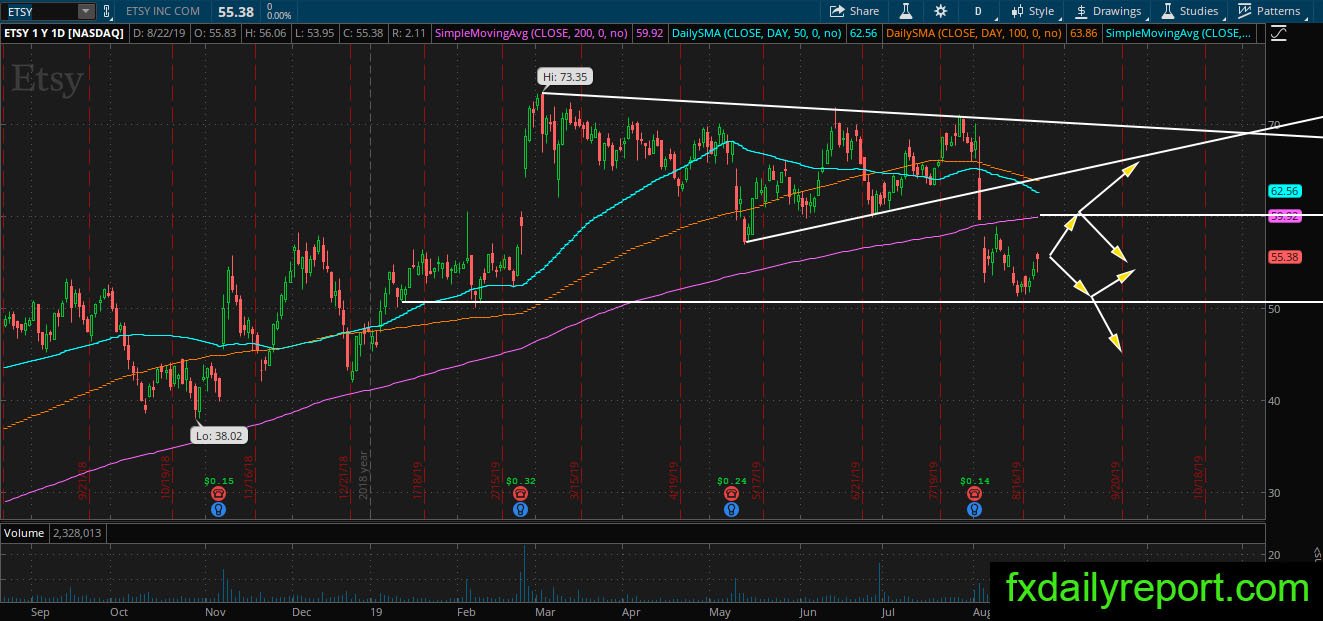The height and width of the screenshot is (621, 1323).
Task: Open the Patterns menu
Action: 1268,11
